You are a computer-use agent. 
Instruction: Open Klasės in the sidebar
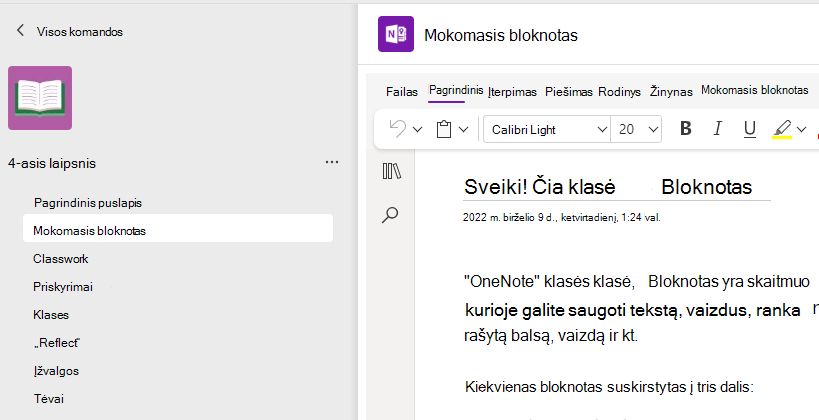[x=51, y=314]
